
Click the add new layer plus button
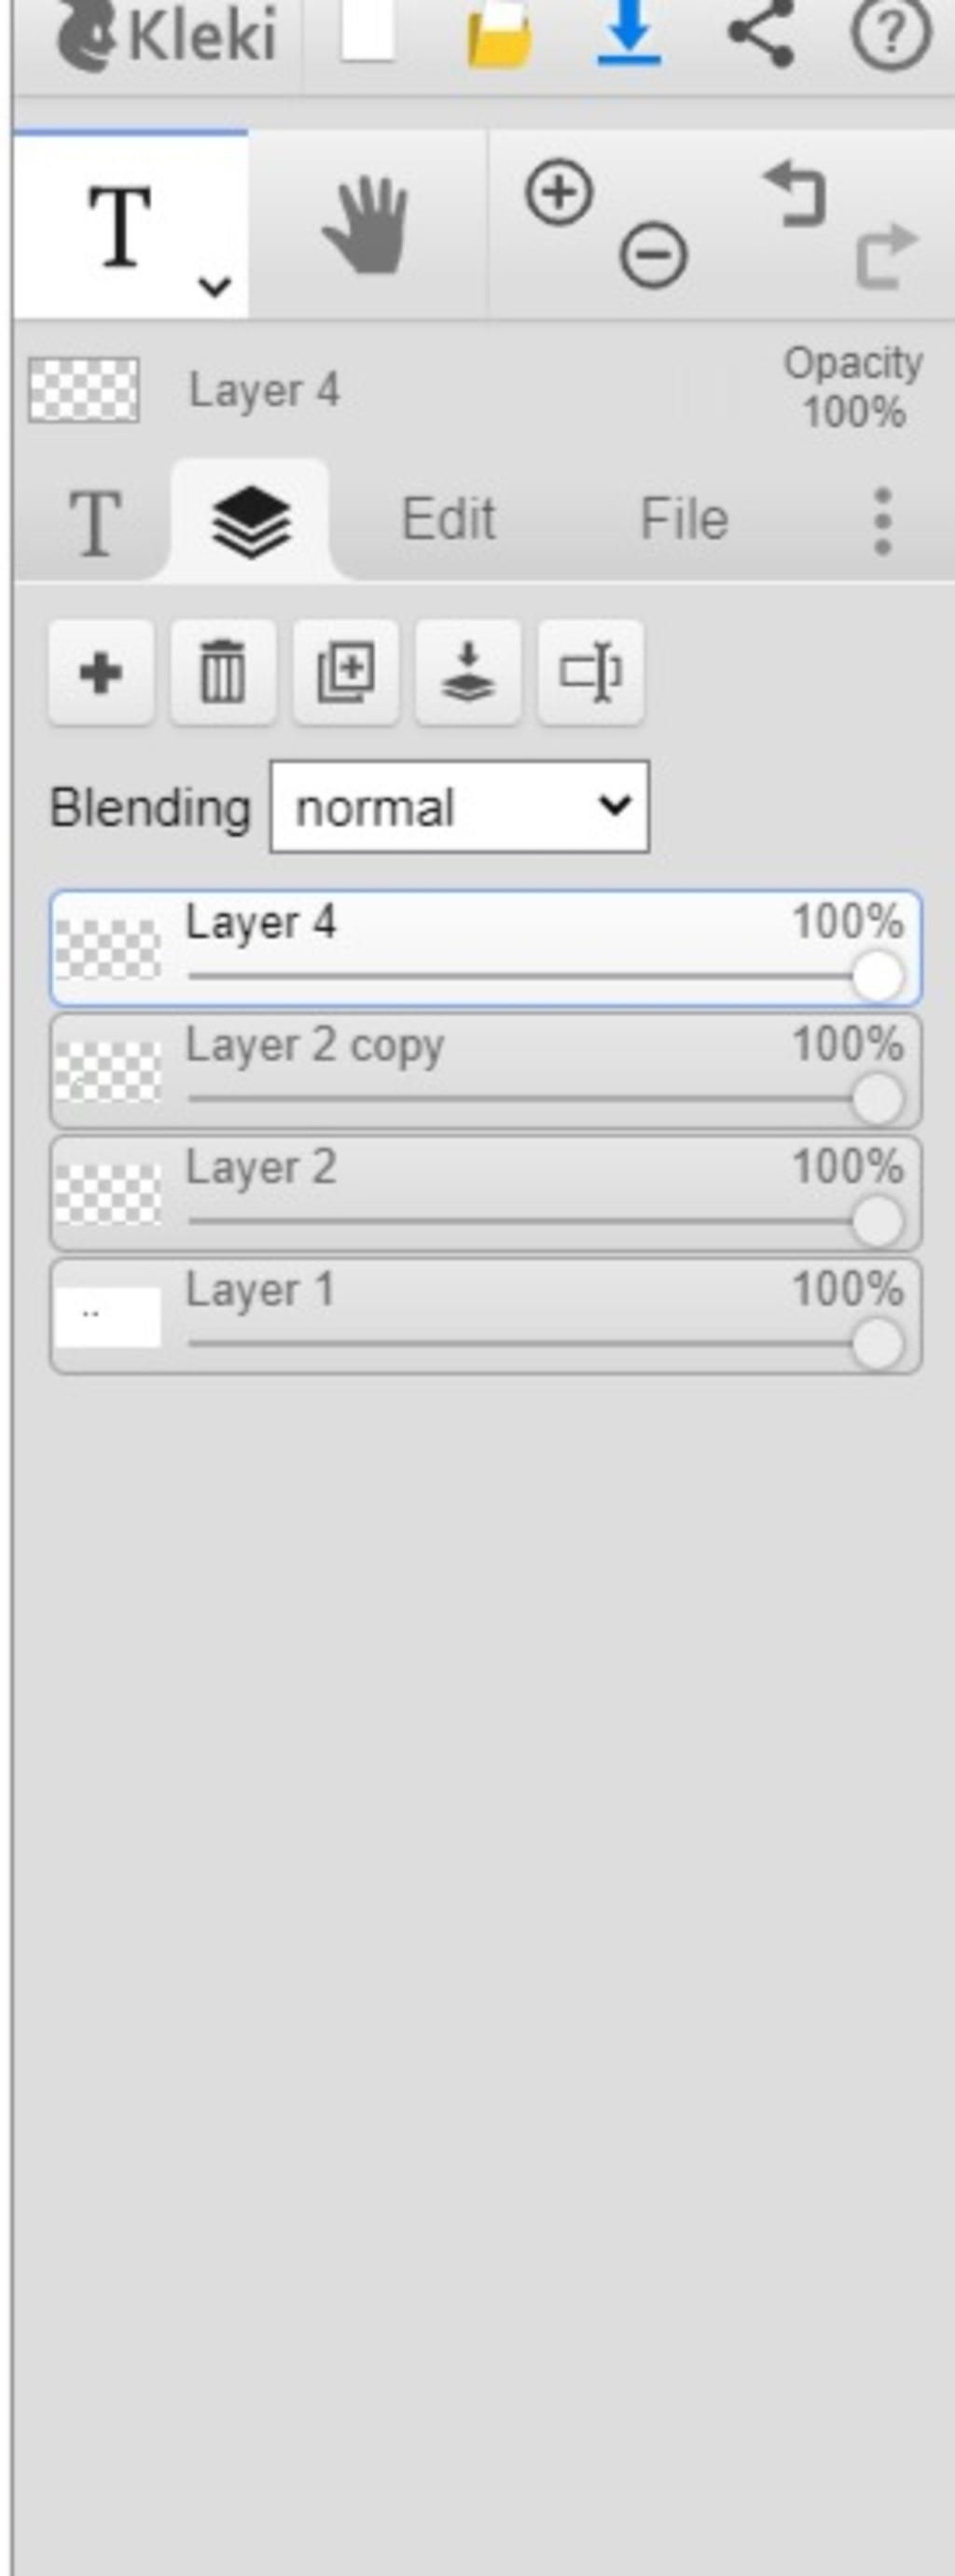click(x=101, y=672)
